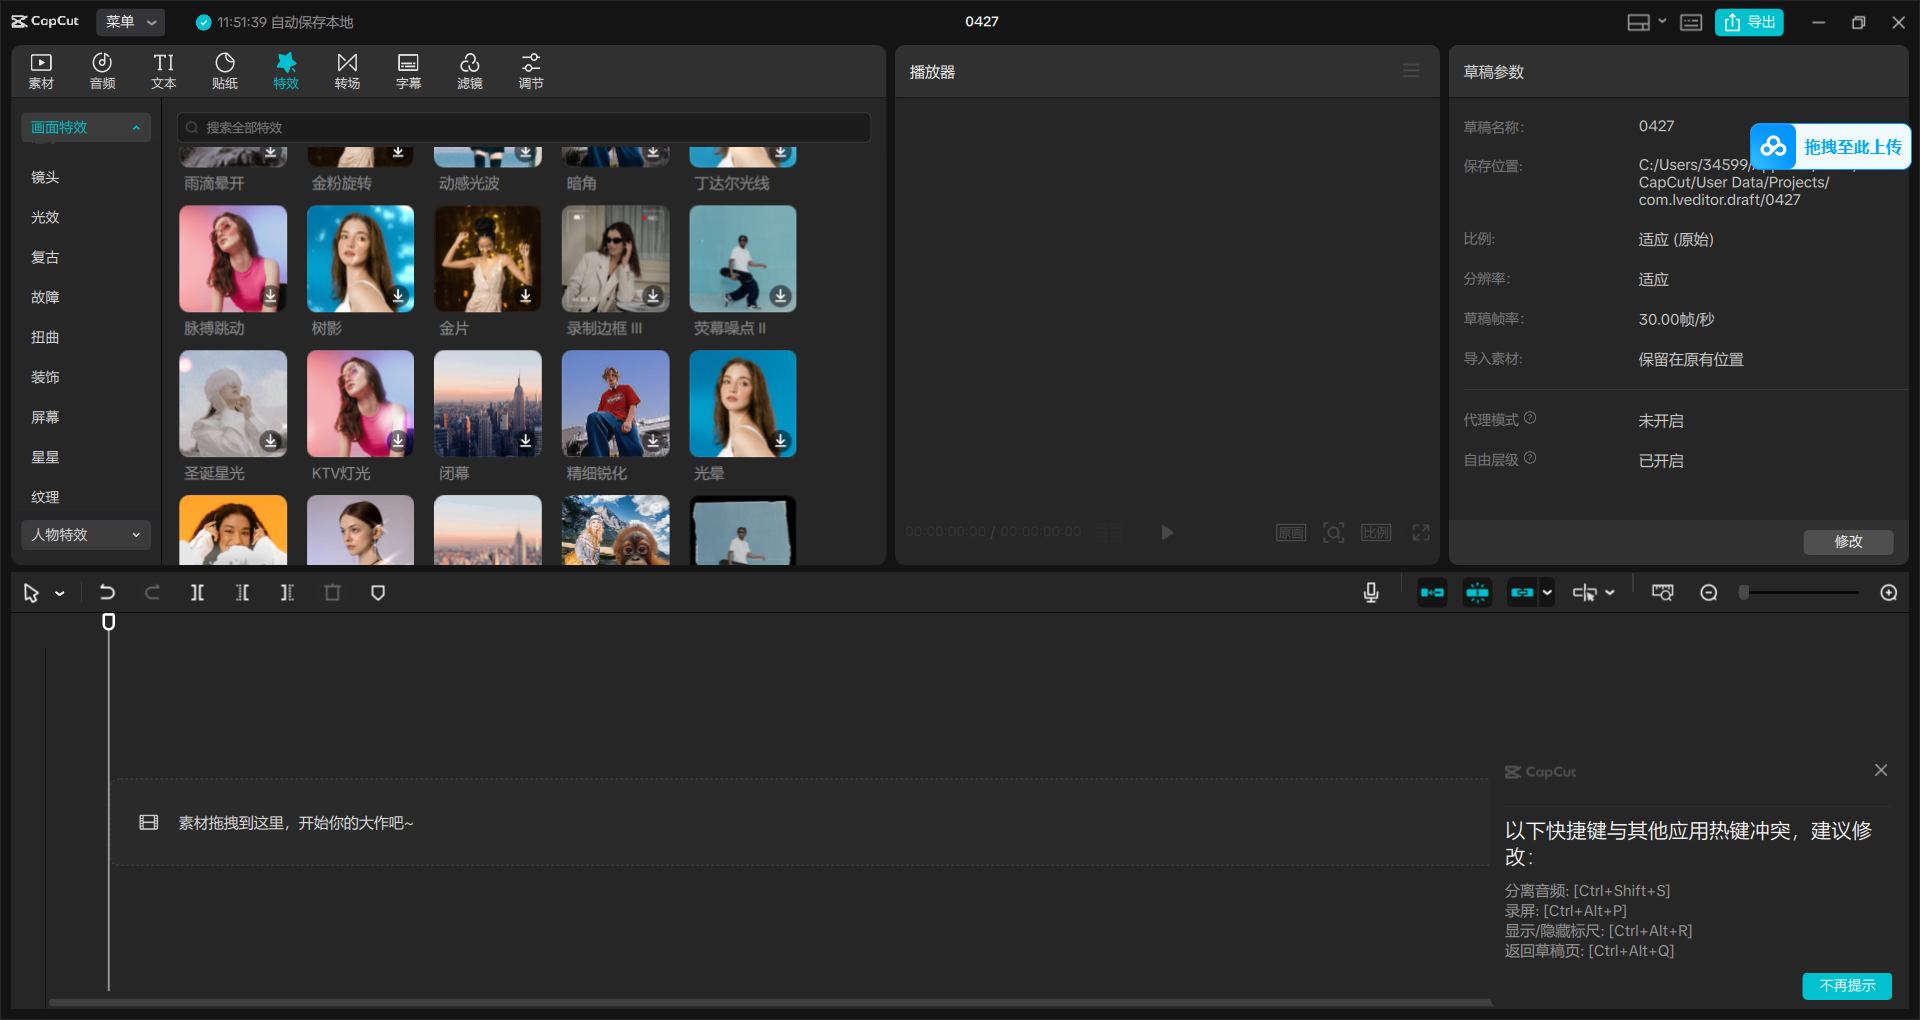Download the 金片 effect

tap(525, 296)
